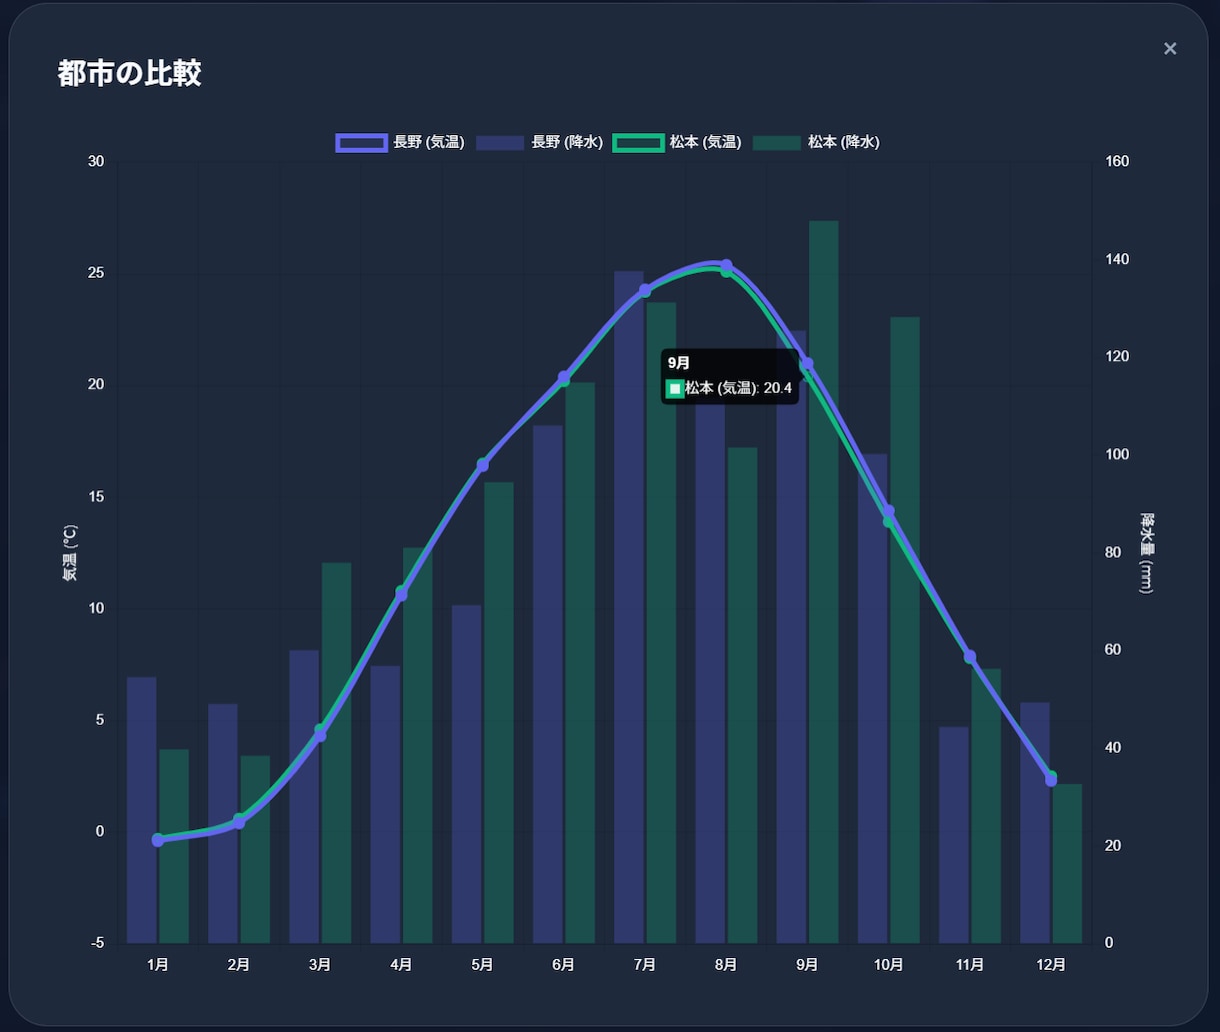Click the 松本 precipitation bar for 10月
Screen dimensions: 1220x1032
(905, 630)
